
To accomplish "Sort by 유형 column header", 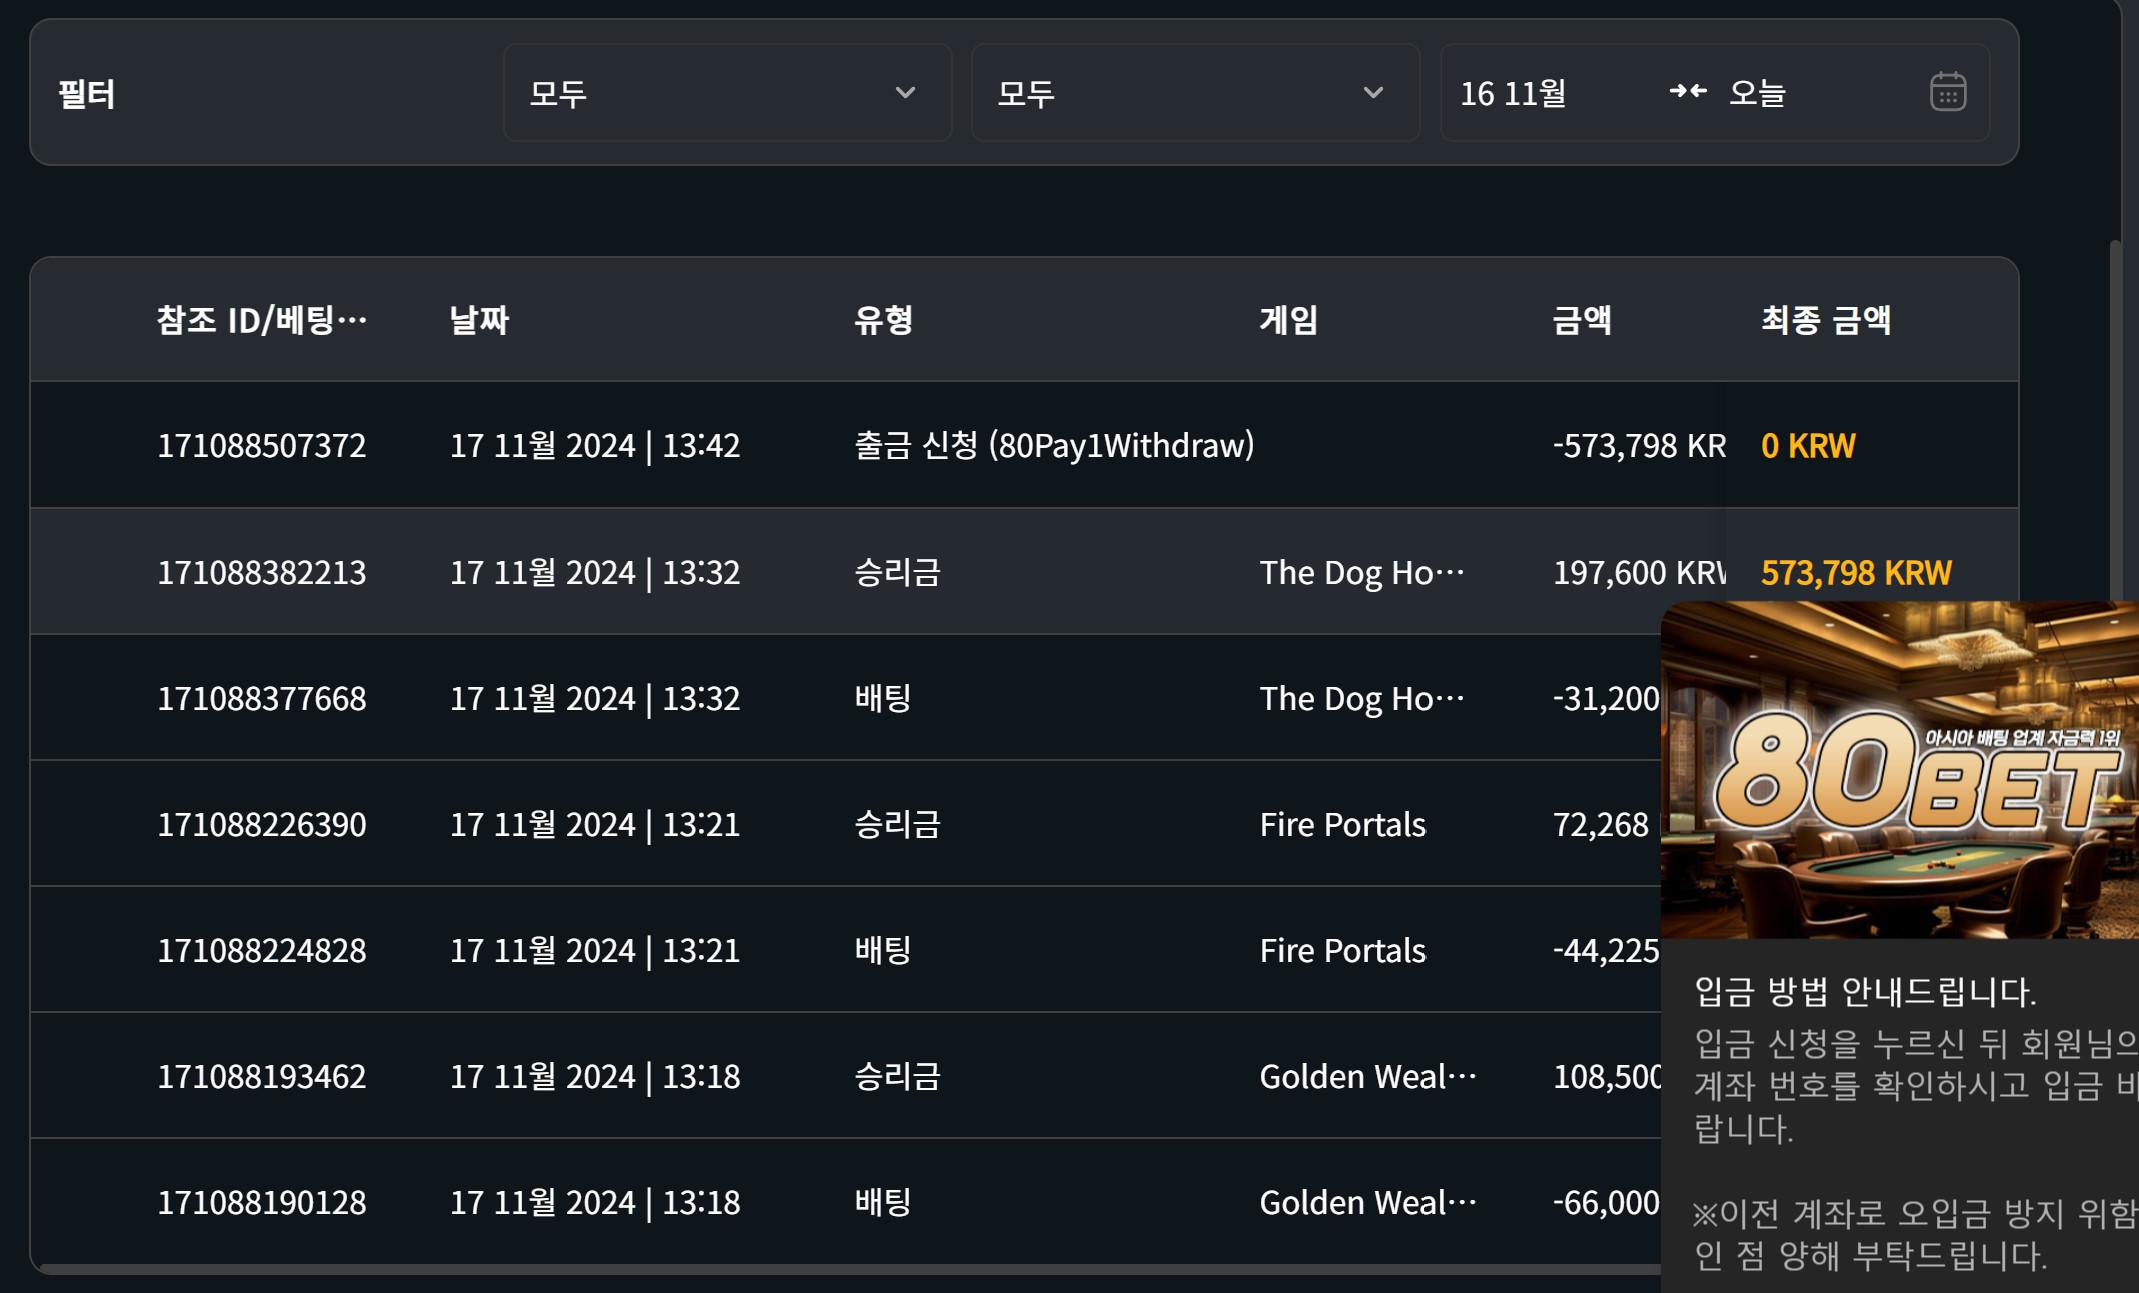I will [883, 320].
